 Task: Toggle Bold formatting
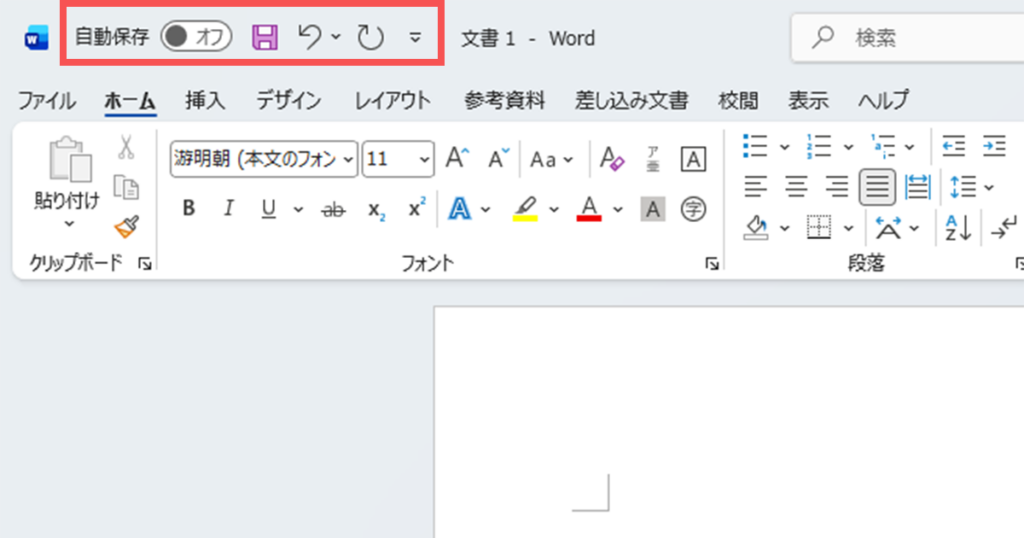click(x=189, y=208)
